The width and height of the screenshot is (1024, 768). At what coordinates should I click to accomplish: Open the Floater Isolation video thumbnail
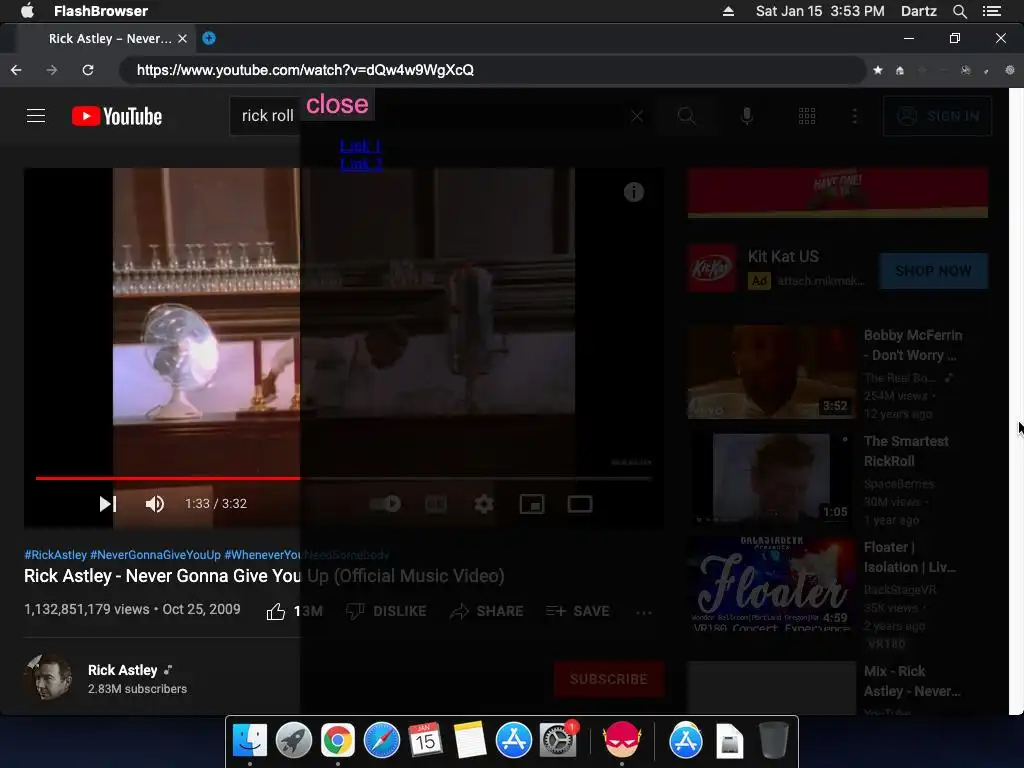click(x=771, y=584)
